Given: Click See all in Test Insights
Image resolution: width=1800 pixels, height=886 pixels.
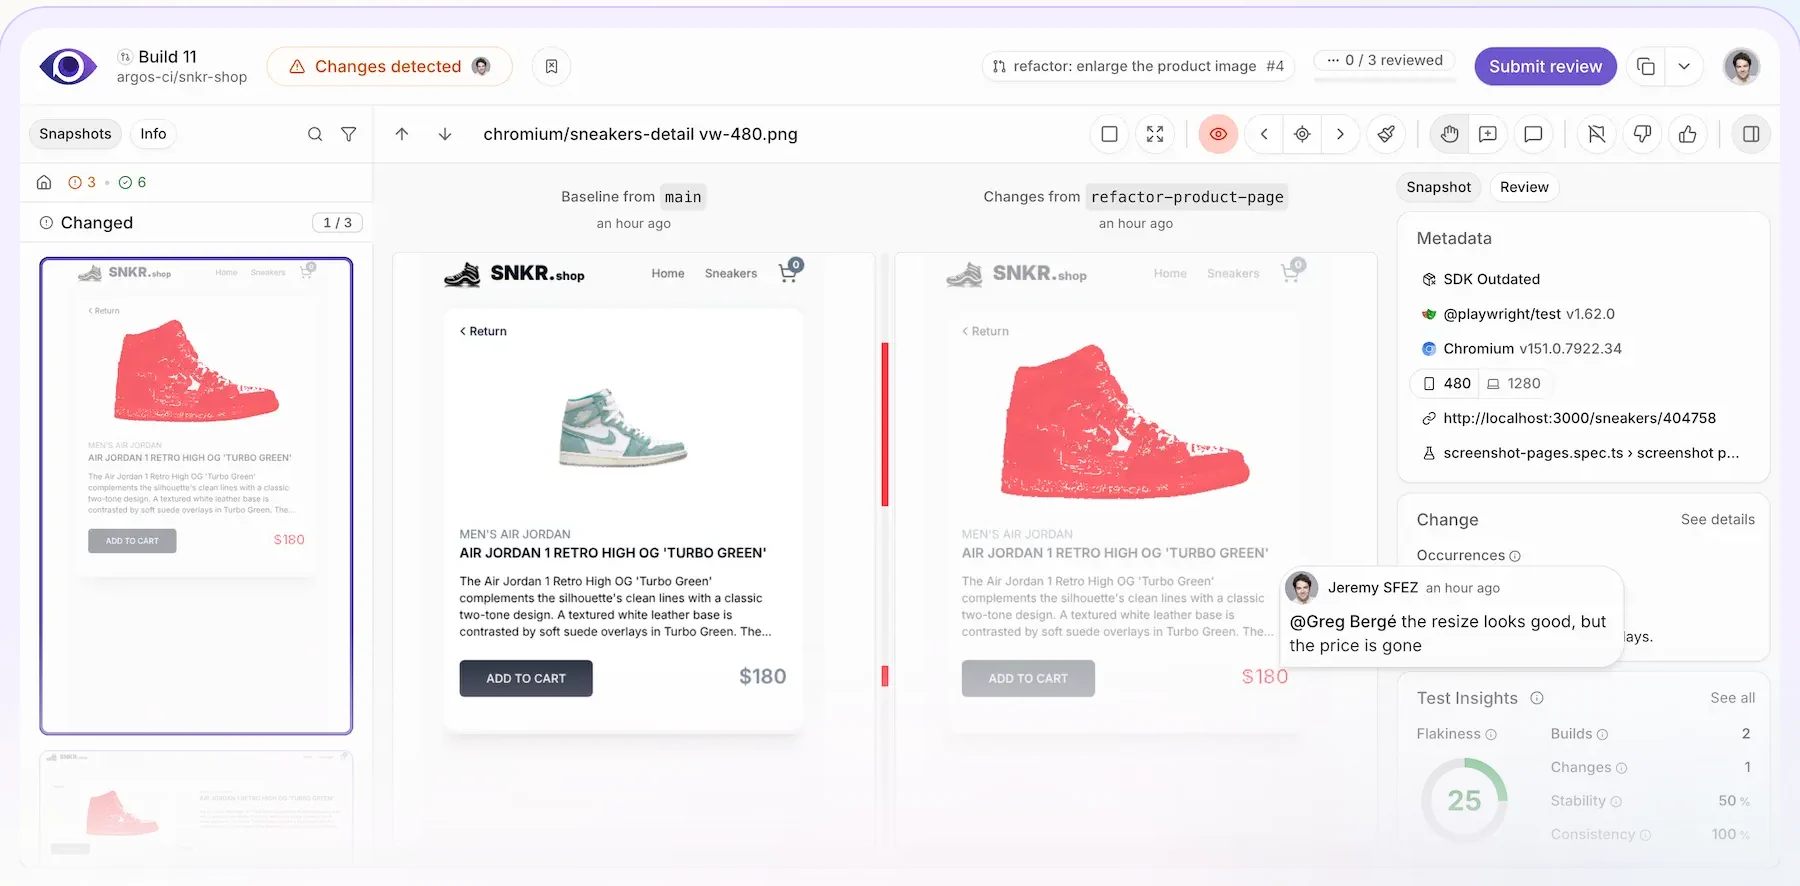Looking at the screenshot, I should click(x=1732, y=698).
